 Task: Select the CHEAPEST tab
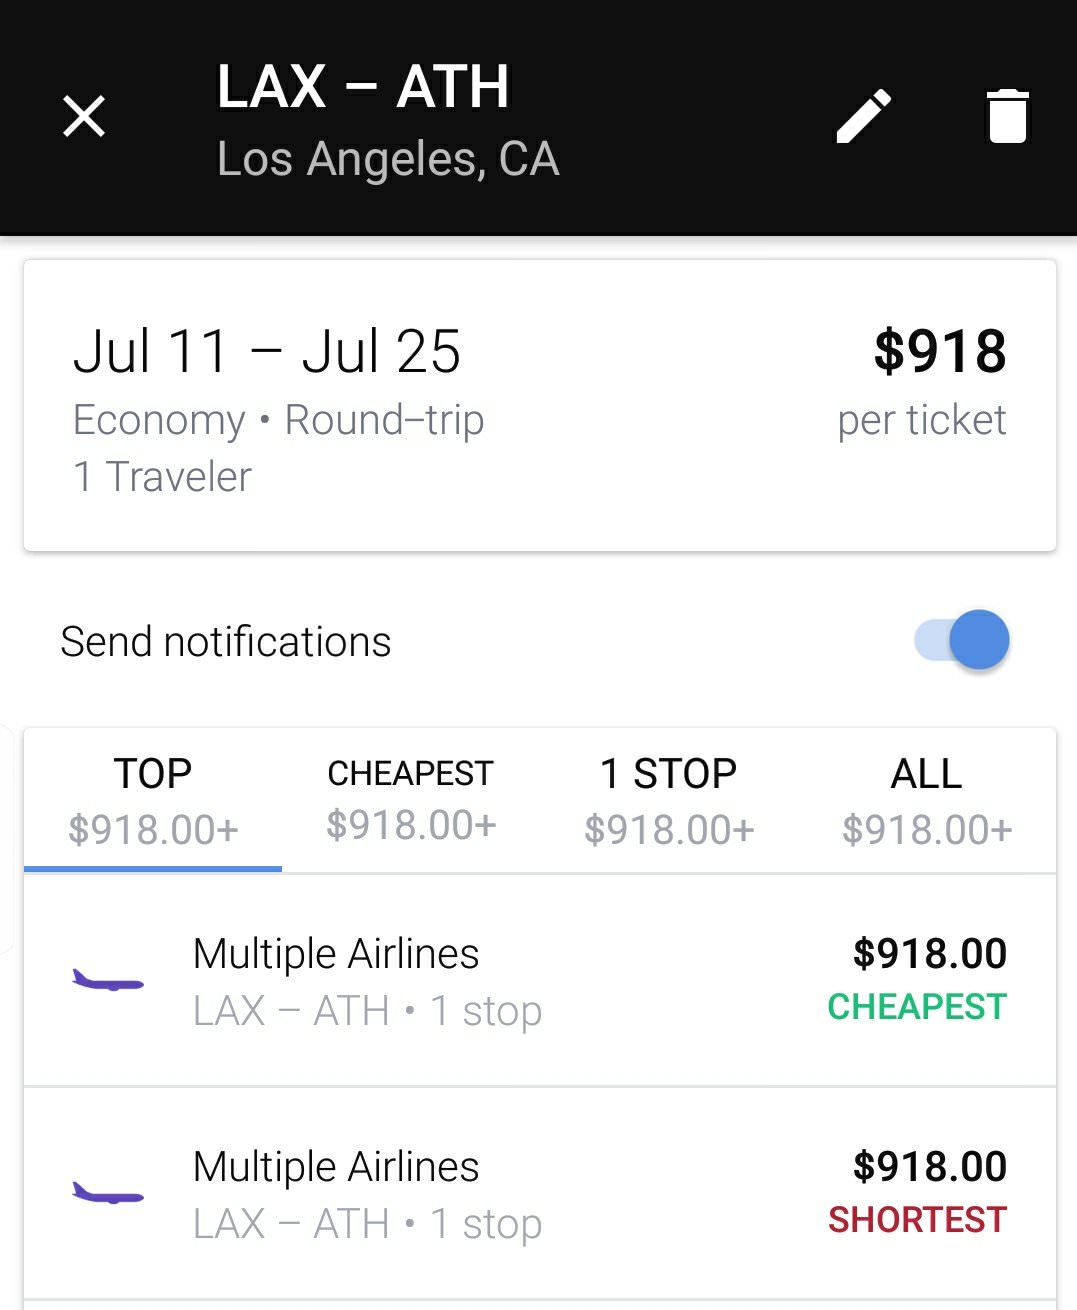[x=411, y=800]
